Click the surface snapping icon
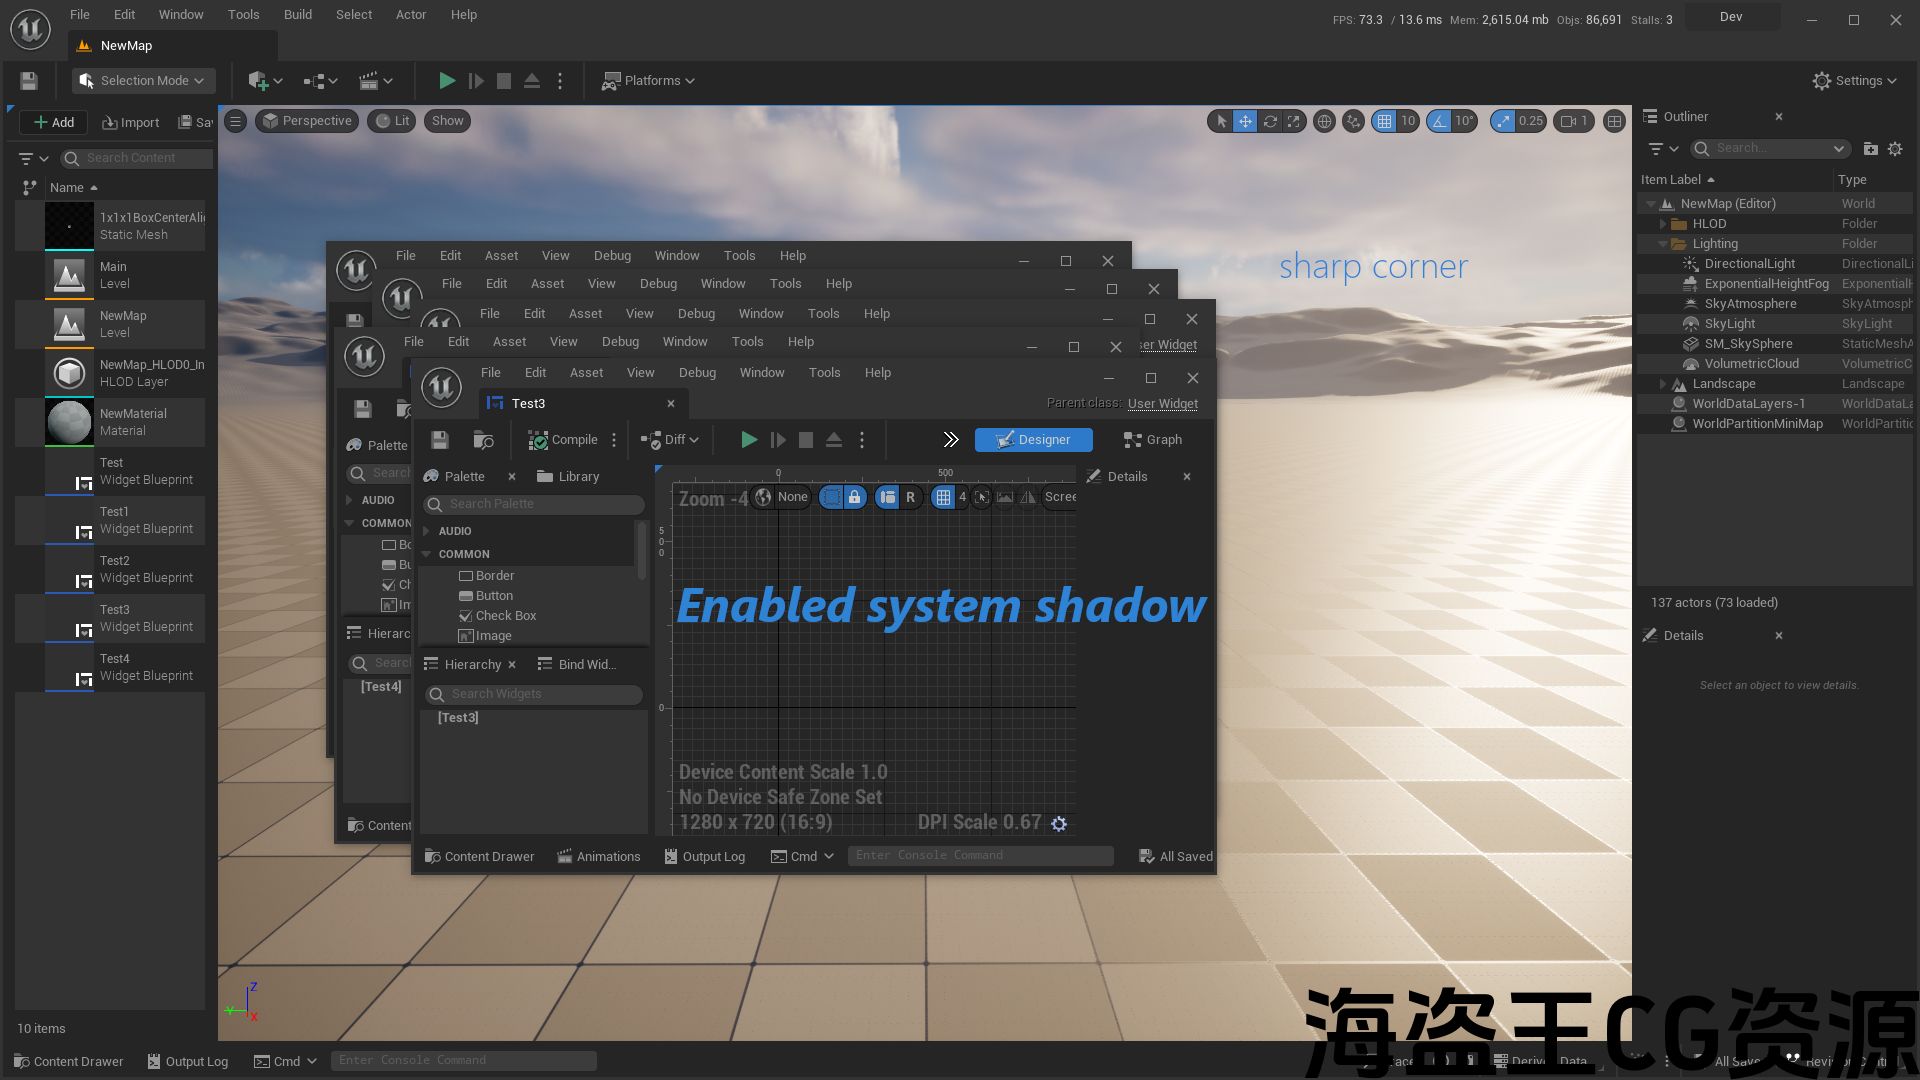Screen dimensions: 1920x1080 [x=1353, y=121]
